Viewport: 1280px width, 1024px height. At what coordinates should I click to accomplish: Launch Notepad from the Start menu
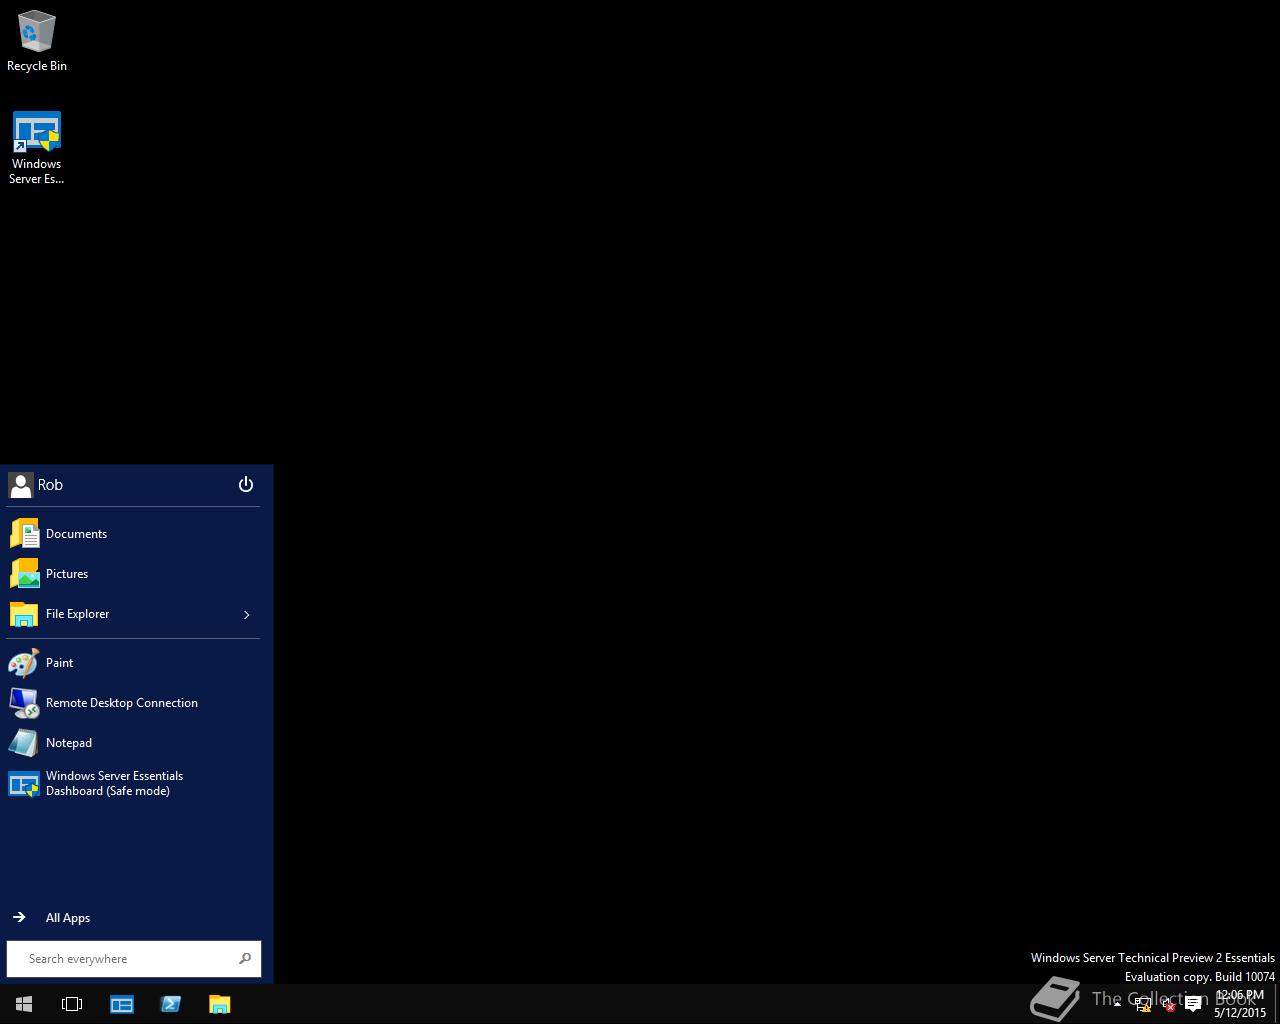point(133,743)
